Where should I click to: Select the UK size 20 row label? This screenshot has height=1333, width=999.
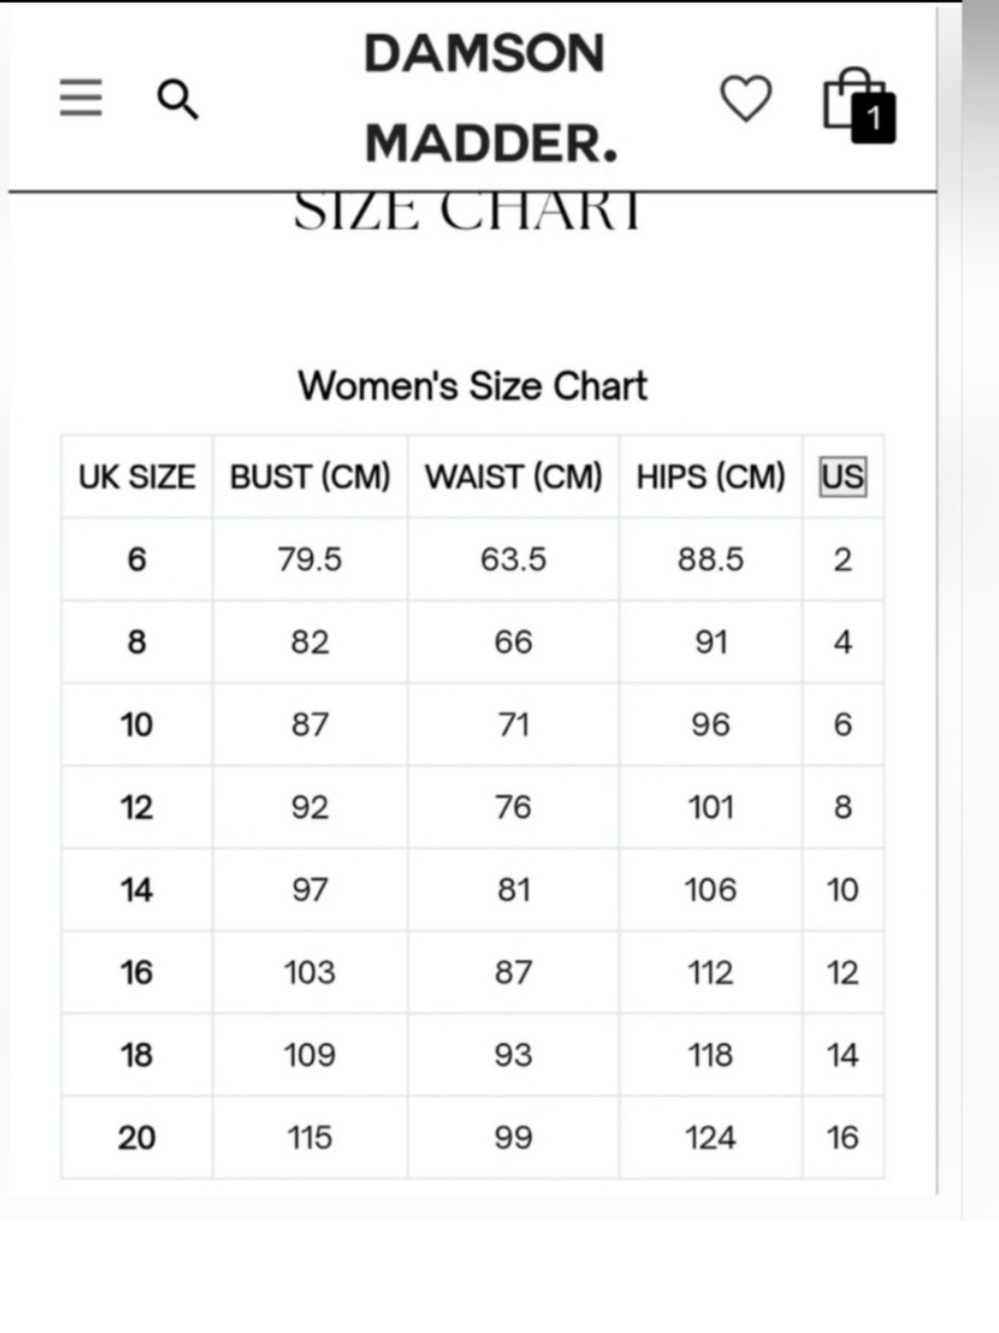tap(137, 1137)
